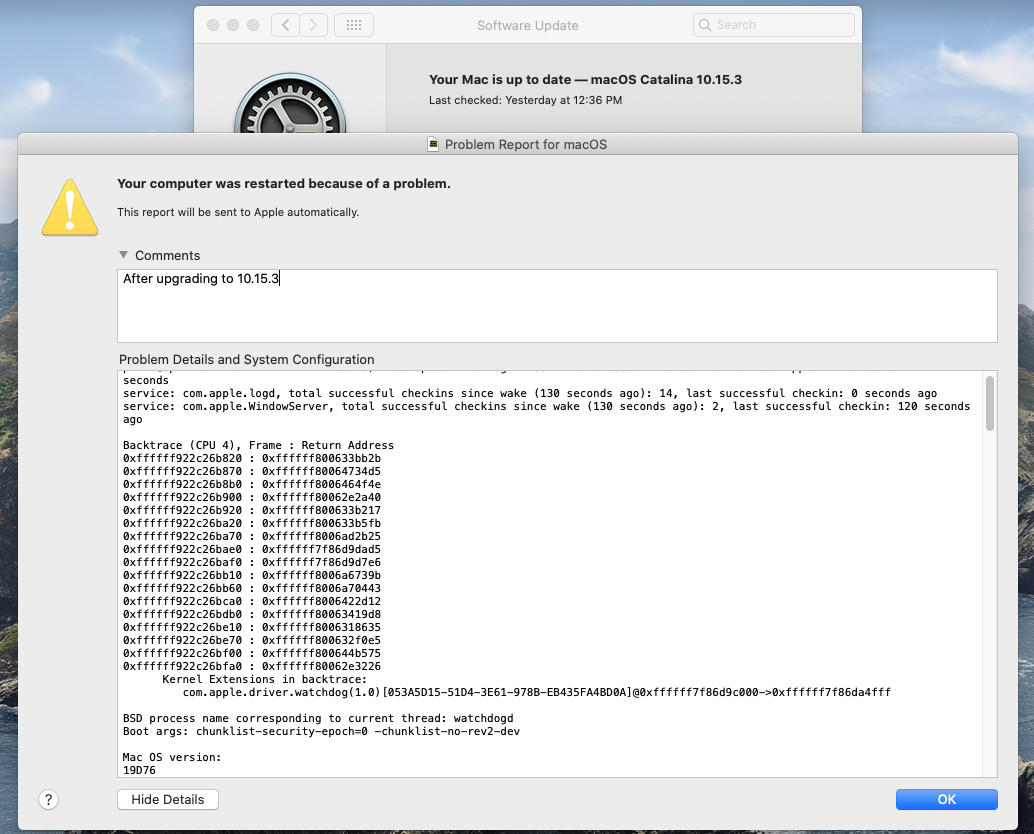Click 'This report will be sent to Apple automatically.' text
This screenshot has height=834, width=1034.
(x=238, y=212)
